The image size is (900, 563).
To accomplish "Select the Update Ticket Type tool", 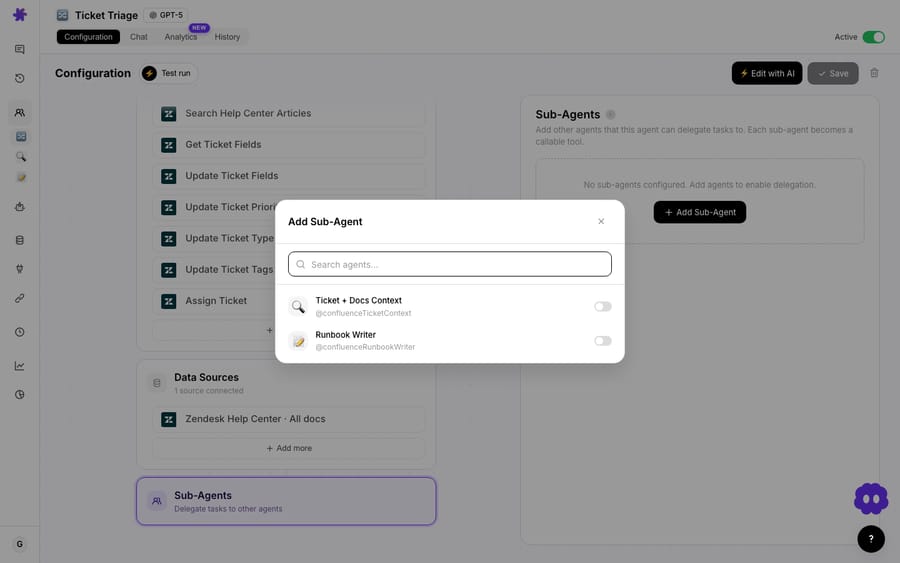I will click(x=214, y=238).
